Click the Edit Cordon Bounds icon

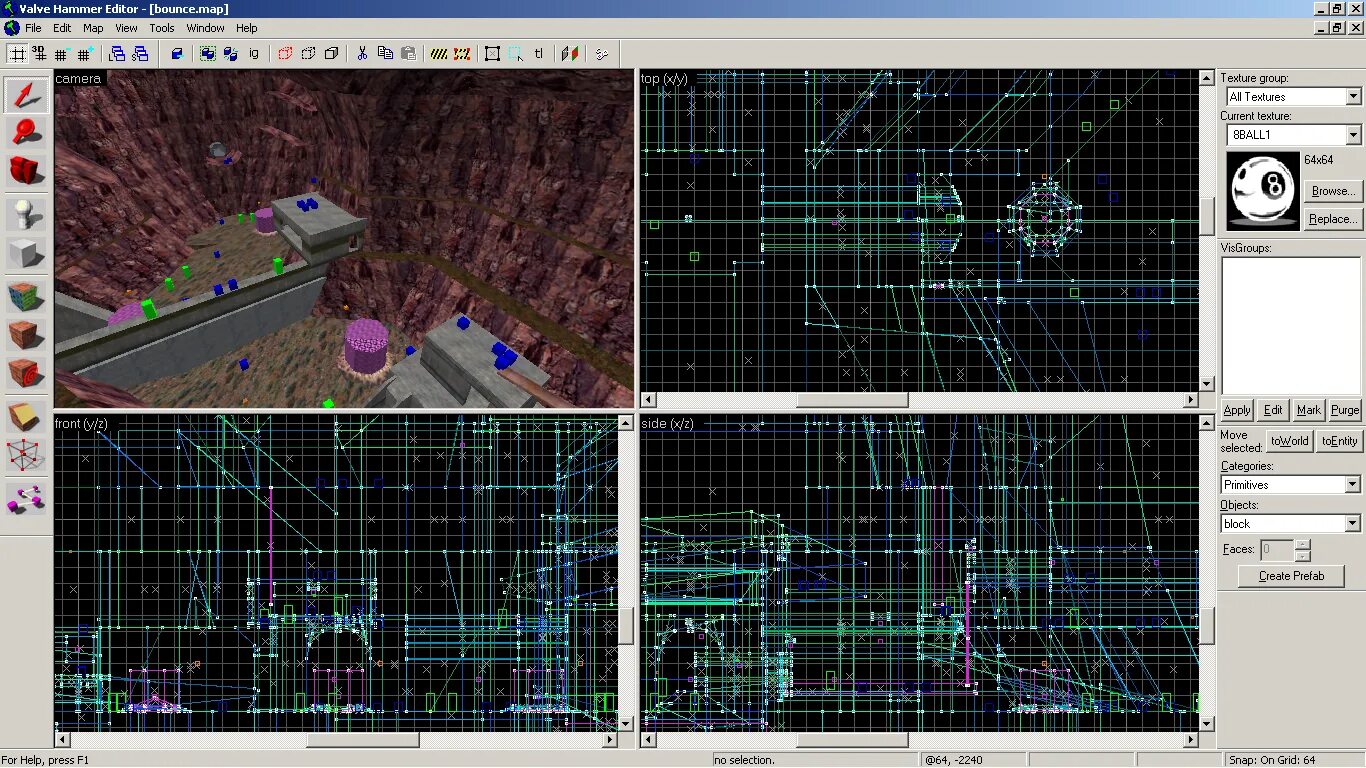point(462,53)
